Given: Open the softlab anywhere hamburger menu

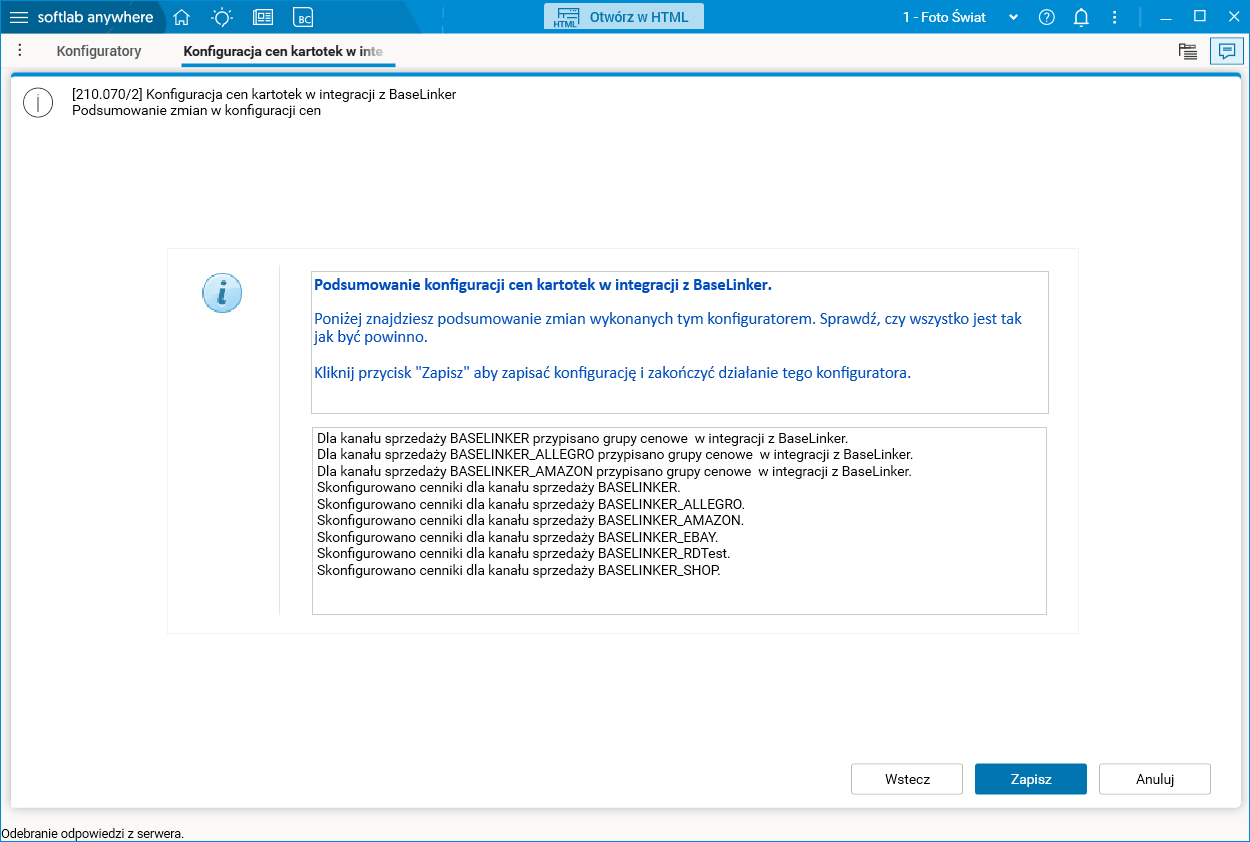Looking at the screenshot, I should pos(19,17).
